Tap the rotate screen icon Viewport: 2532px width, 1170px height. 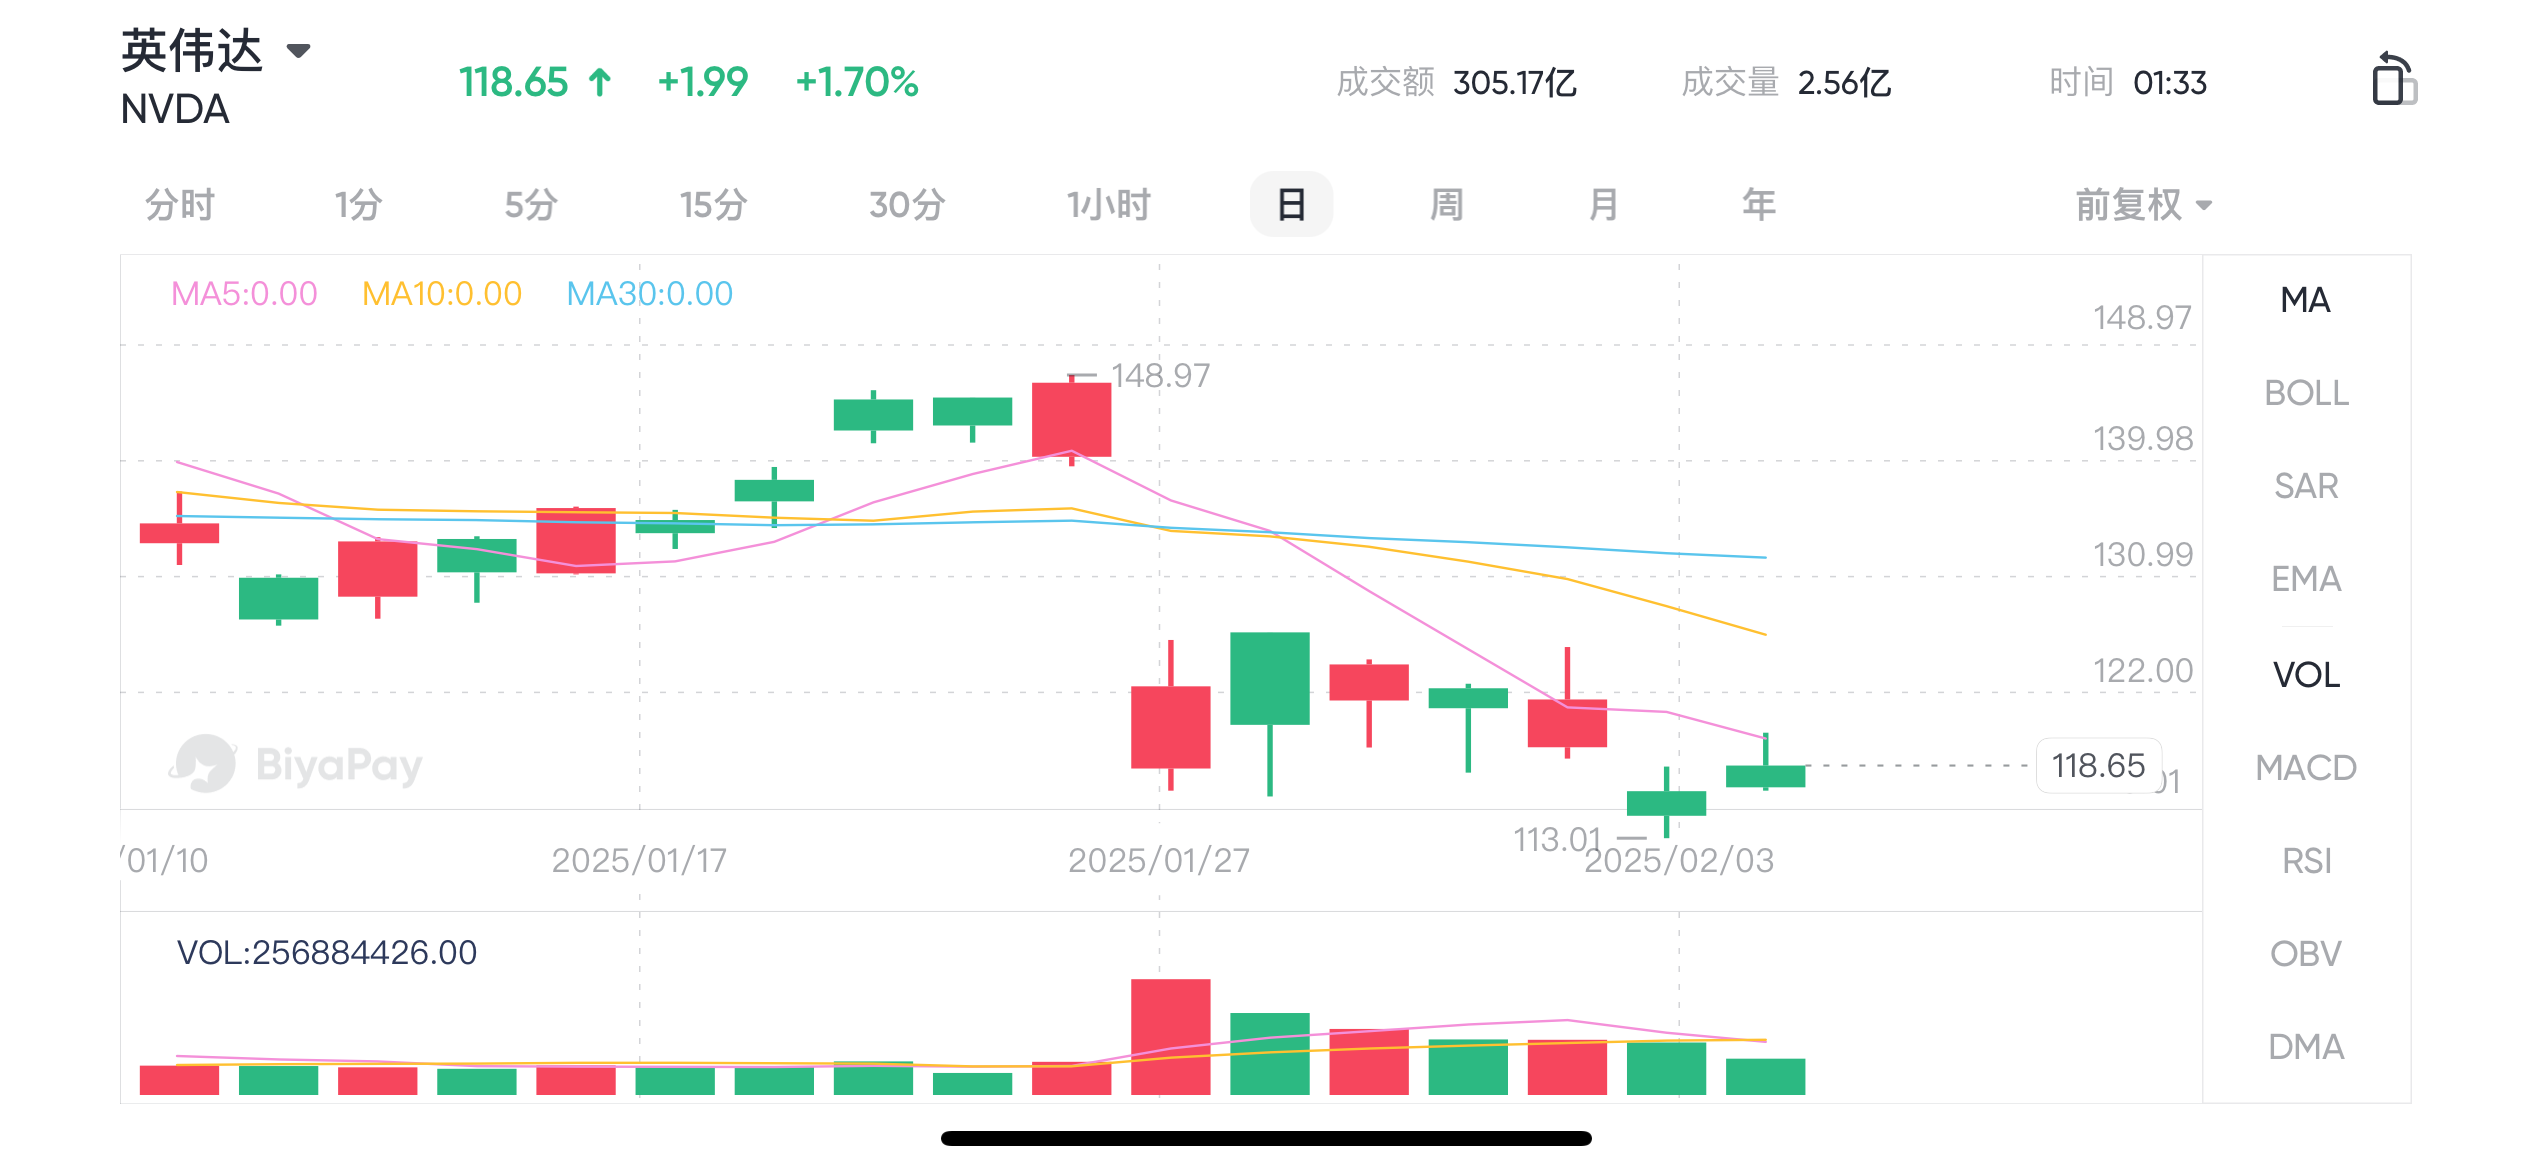click(x=2393, y=80)
